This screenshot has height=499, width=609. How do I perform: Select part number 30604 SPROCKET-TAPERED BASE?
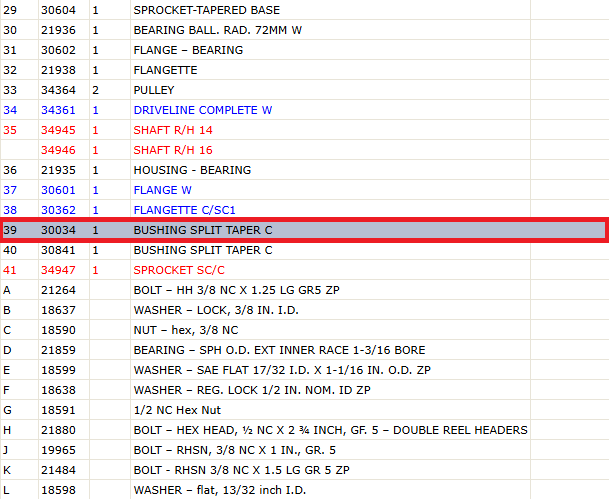tap(58, 10)
